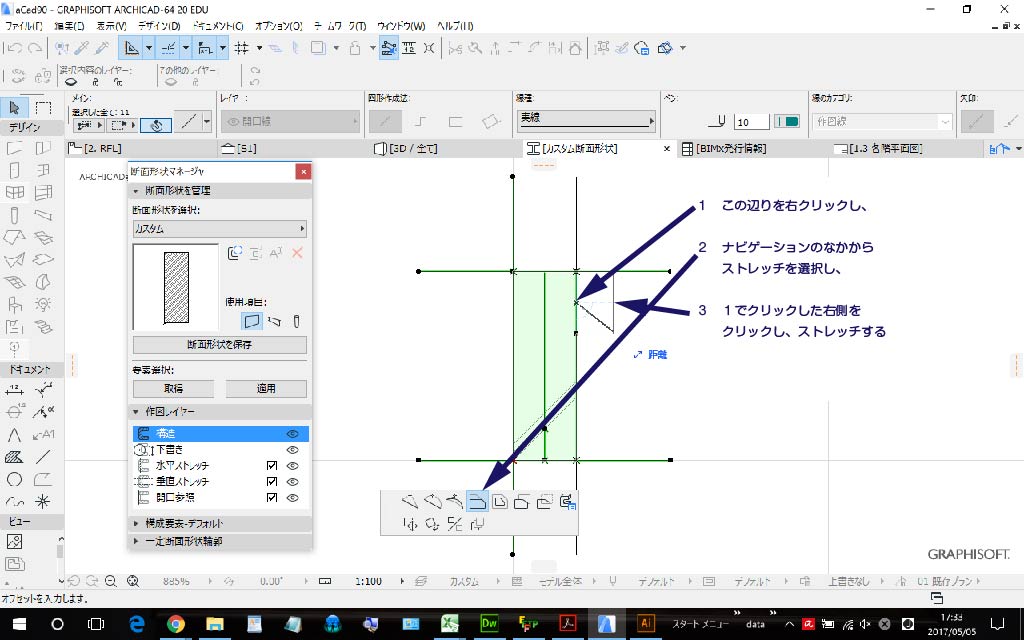
Task: Click the Undo arrow in the toolbar
Action: point(15,47)
